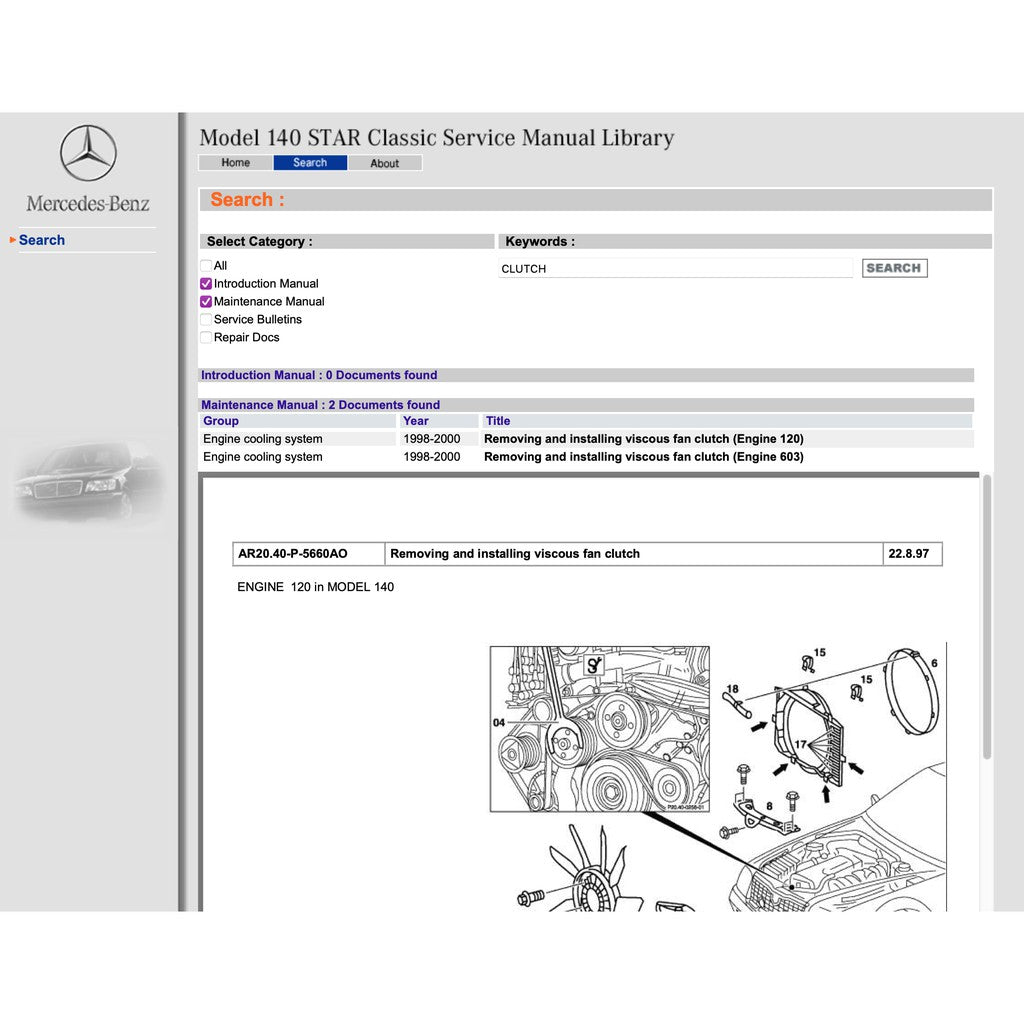Sort results by the Group column header
Screen dimensions: 1024x1024
(x=221, y=420)
